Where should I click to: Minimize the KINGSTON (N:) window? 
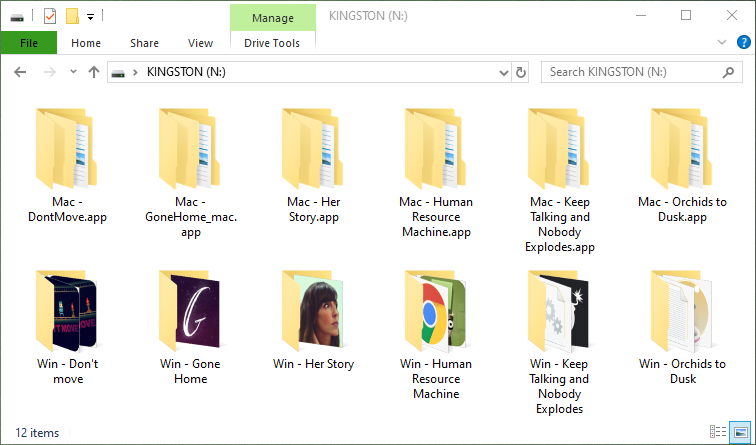(x=641, y=15)
